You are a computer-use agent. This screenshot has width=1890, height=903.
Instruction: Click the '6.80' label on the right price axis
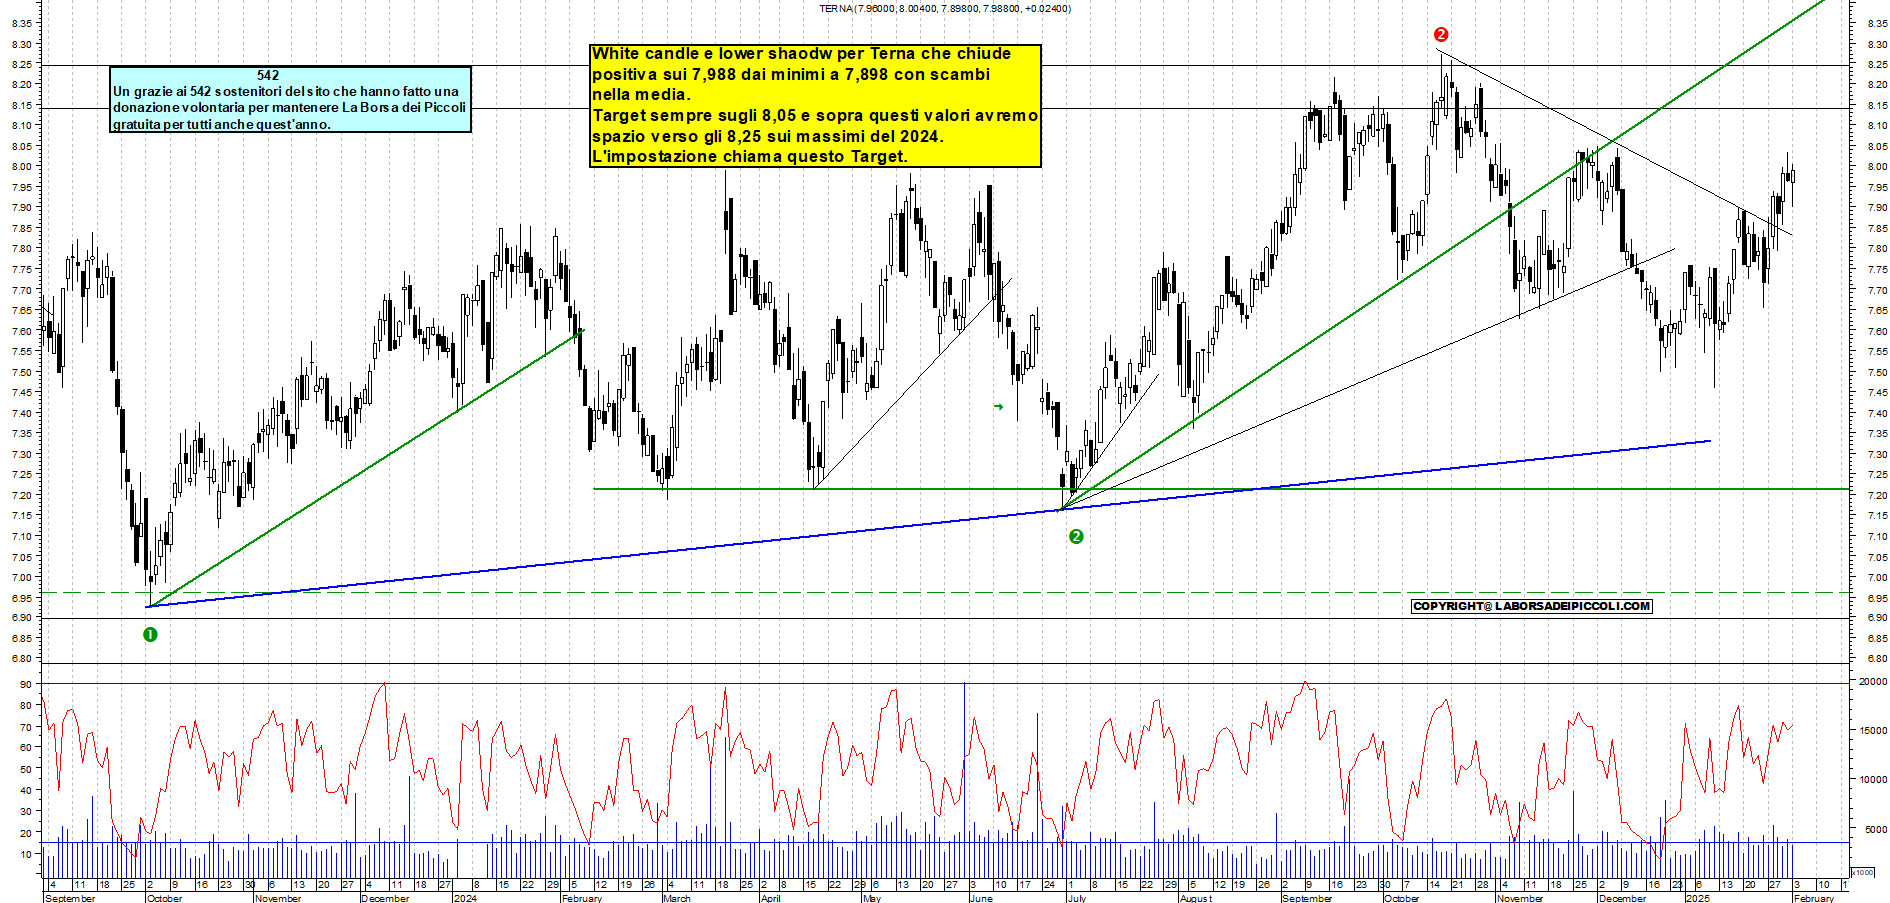pos(1877,659)
